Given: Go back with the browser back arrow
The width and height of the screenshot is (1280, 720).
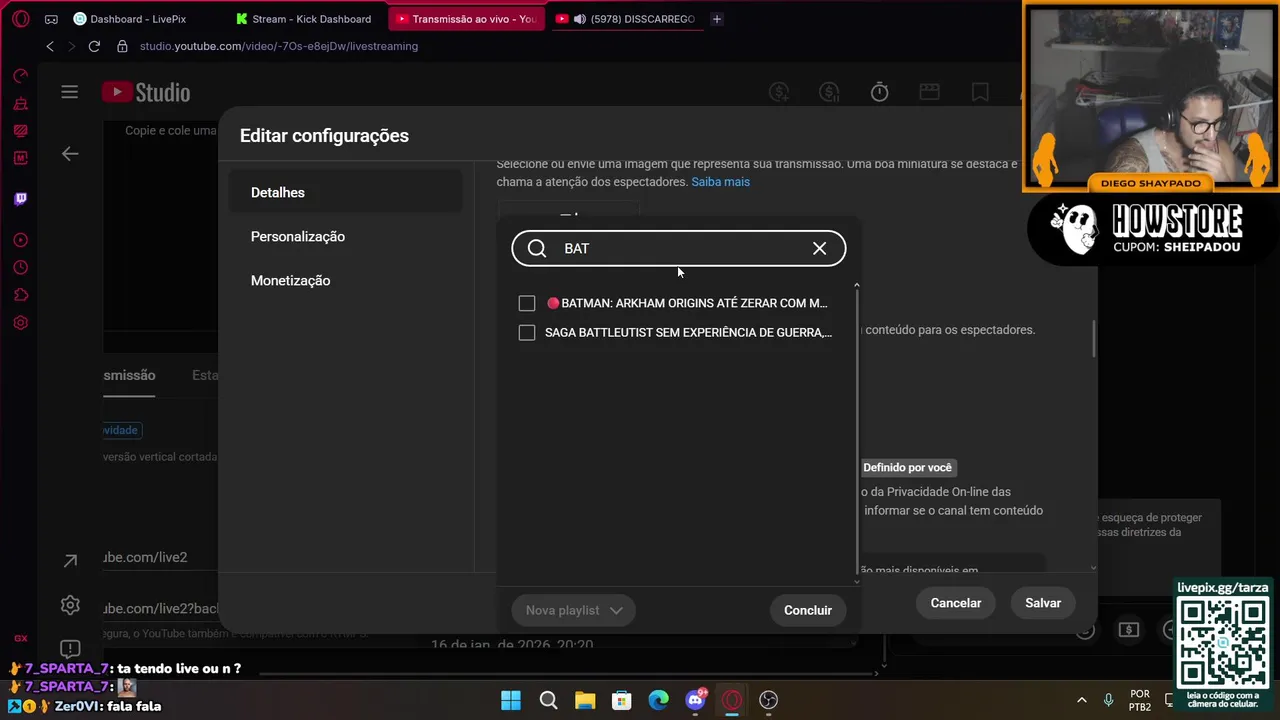Looking at the screenshot, I should 50,46.
